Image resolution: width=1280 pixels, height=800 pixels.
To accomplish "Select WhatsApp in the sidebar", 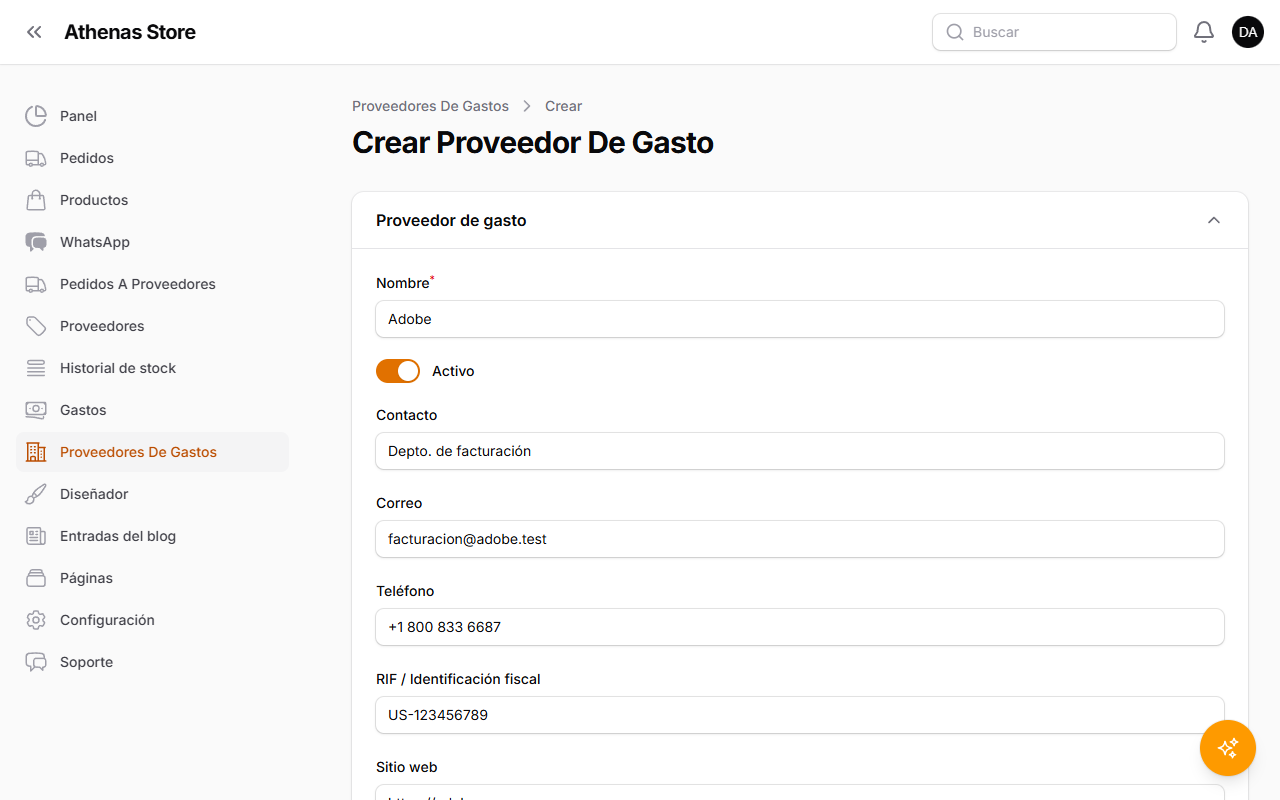I will pos(152,242).
